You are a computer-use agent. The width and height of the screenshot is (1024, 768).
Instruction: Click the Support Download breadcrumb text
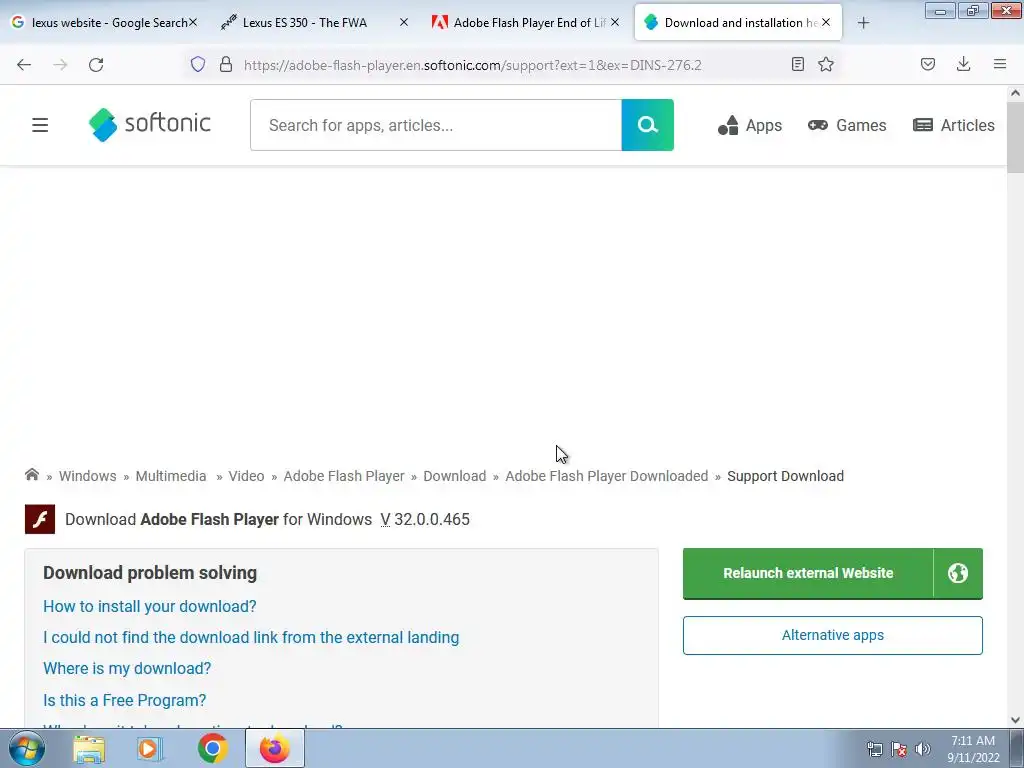pos(786,476)
